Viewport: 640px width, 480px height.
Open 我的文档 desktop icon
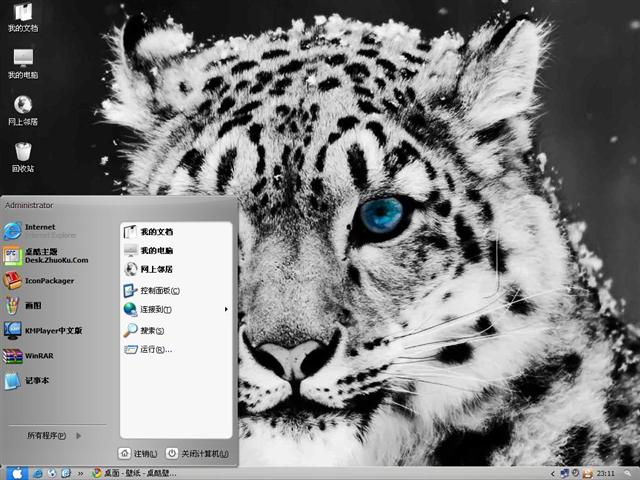[x=23, y=17]
